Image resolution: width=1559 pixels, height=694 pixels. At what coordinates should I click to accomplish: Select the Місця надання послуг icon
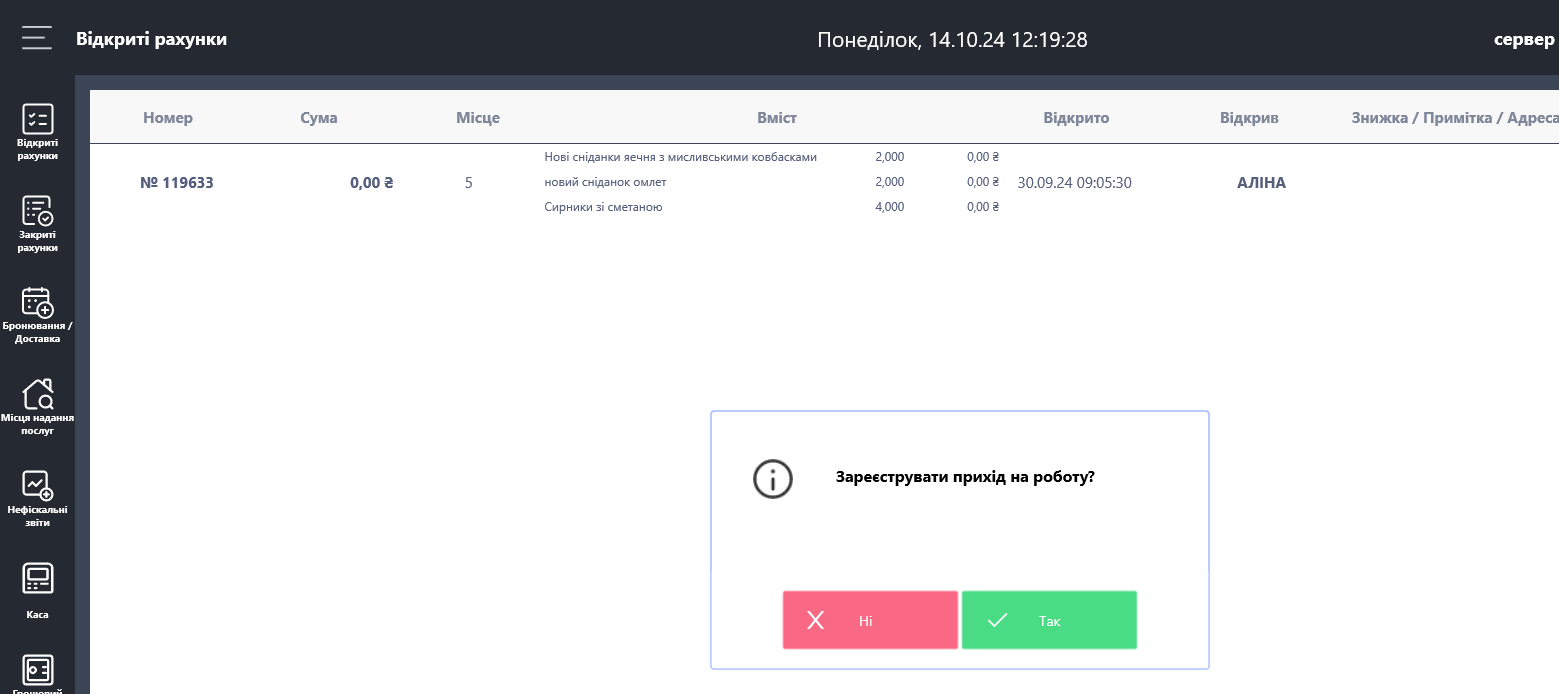(x=38, y=394)
